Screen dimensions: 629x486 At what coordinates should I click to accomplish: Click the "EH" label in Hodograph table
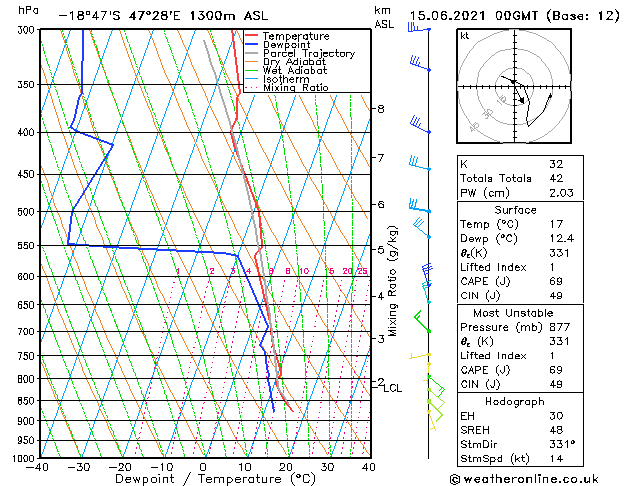pos(467,416)
